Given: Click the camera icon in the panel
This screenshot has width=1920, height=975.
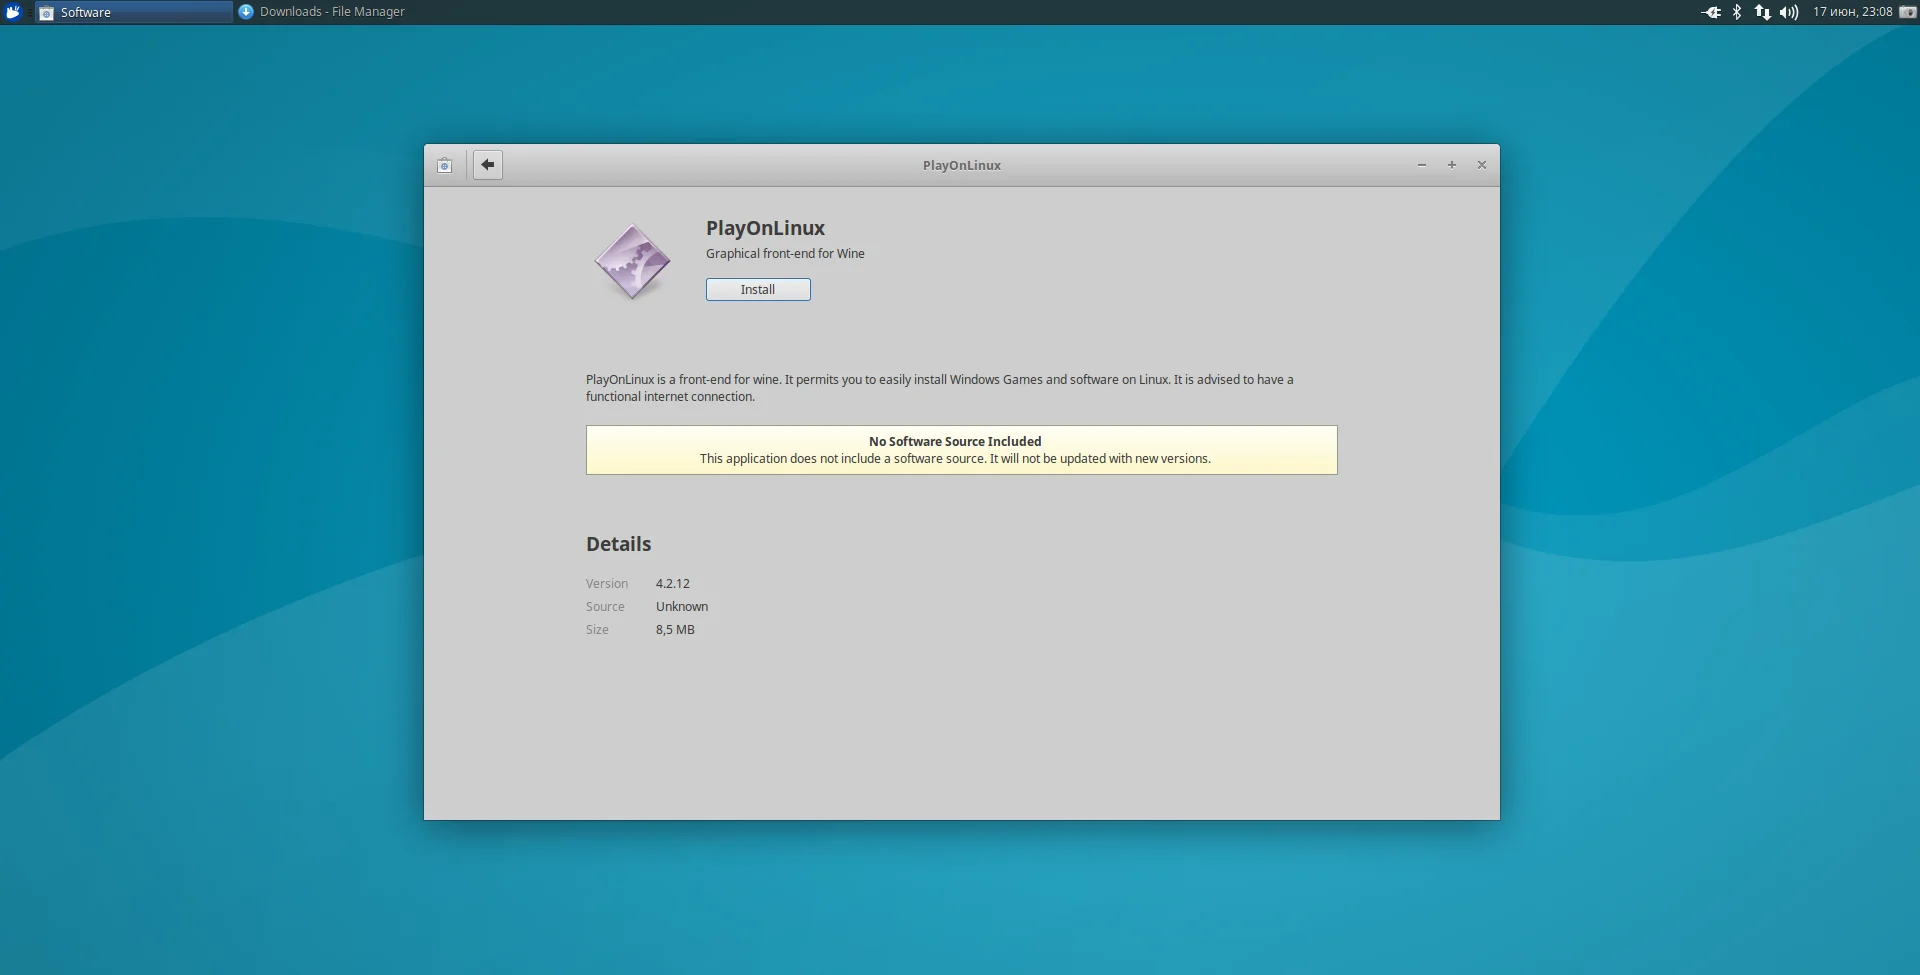Looking at the screenshot, I should tap(1907, 12).
